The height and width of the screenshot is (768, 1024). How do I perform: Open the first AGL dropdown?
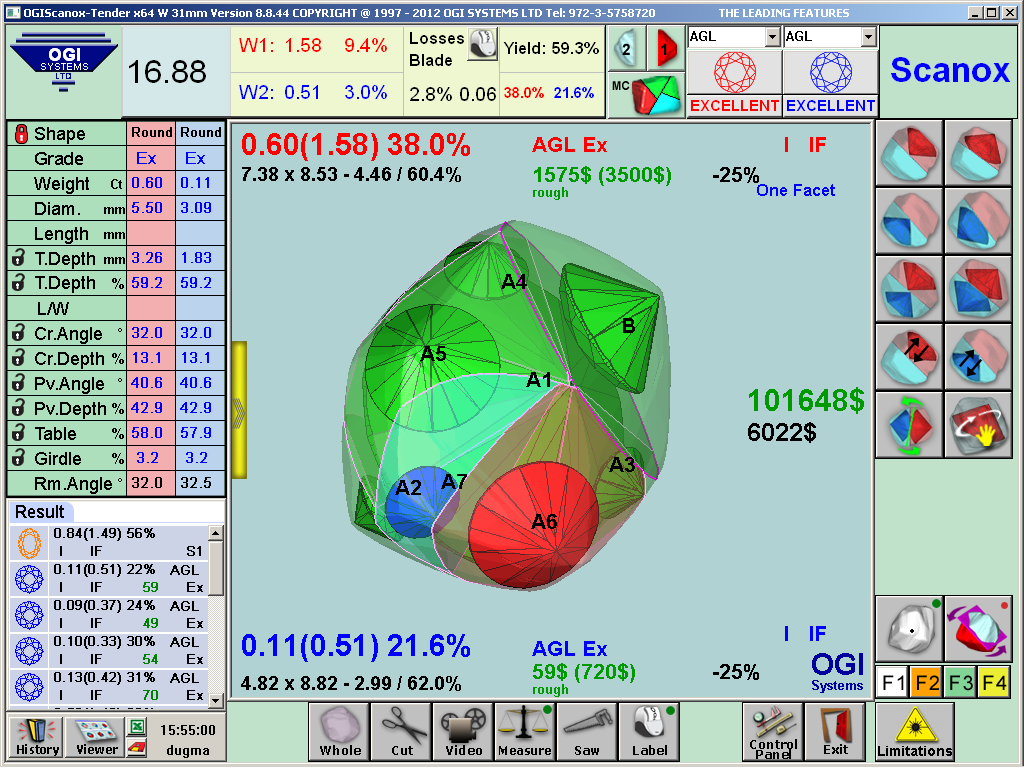pyautogui.click(x=773, y=37)
